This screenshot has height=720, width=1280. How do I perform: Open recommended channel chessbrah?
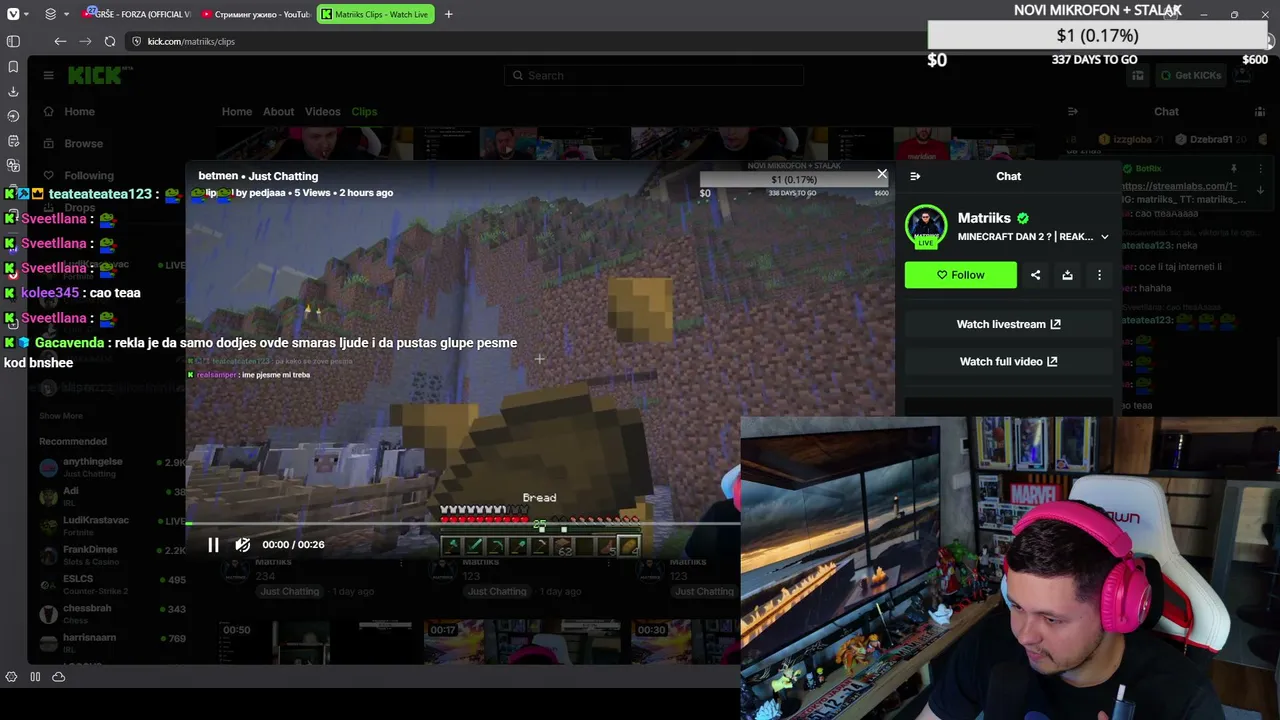pos(113,613)
